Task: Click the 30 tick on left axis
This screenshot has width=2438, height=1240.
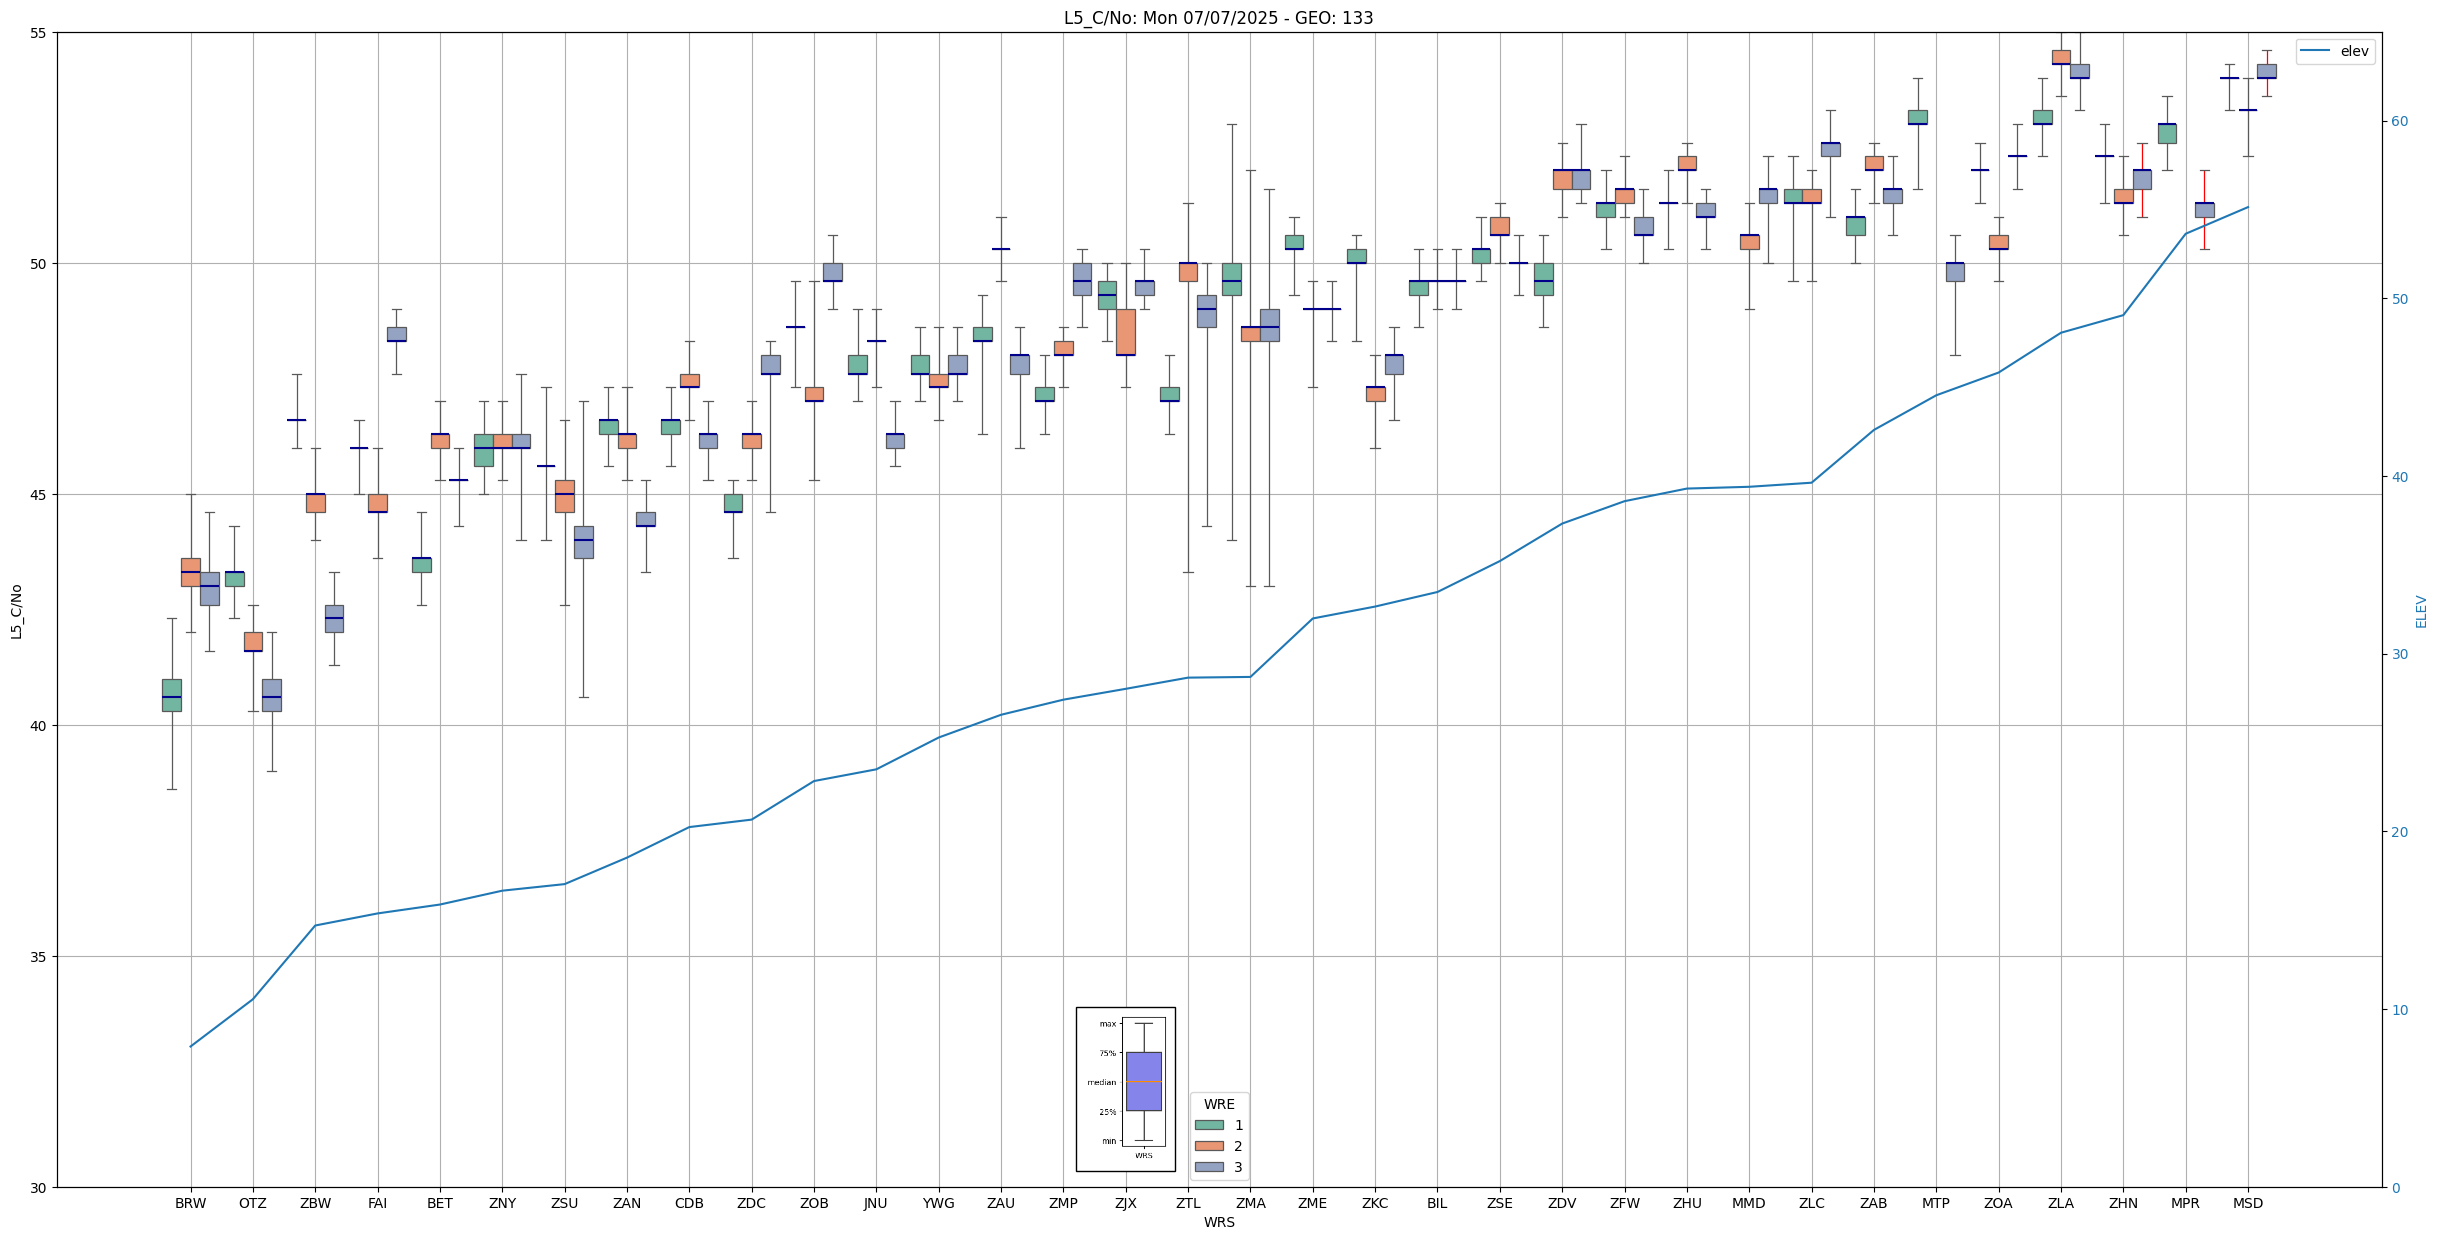Action: point(39,1188)
